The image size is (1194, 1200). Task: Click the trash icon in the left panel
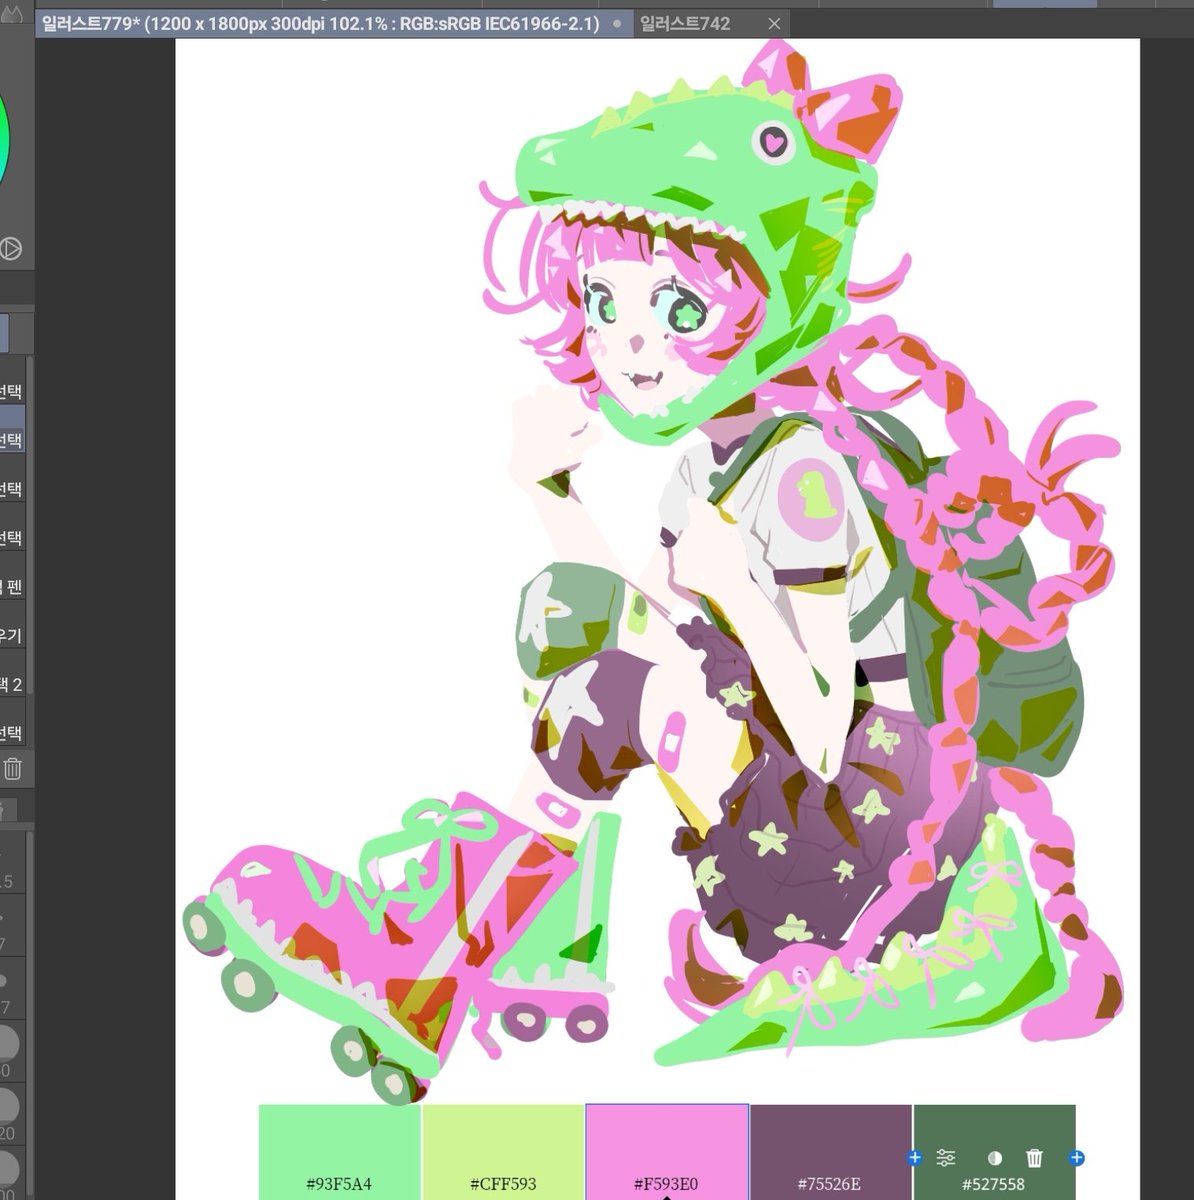click(x=12, y=768)
